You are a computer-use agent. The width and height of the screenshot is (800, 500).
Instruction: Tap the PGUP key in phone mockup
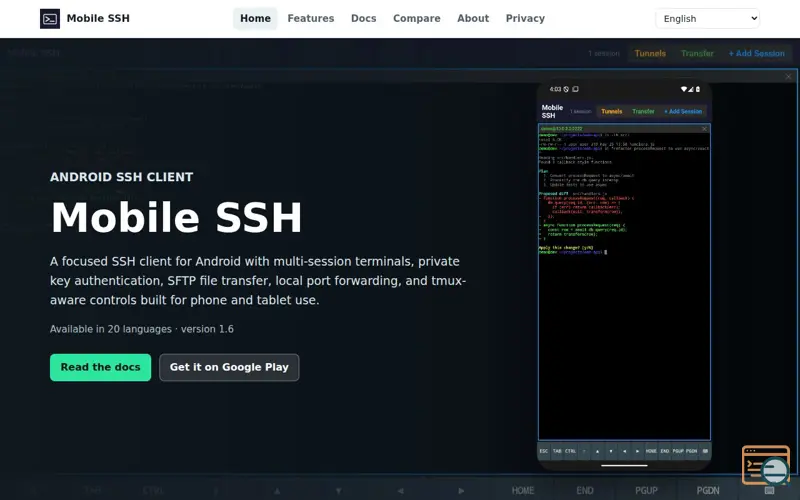(x=678, y=451)
